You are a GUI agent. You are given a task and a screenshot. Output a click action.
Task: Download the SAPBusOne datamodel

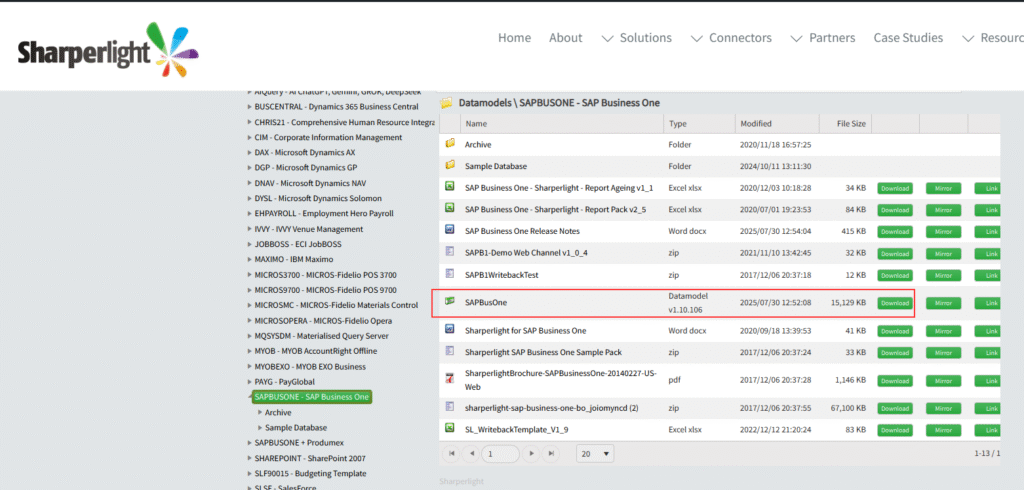tap(895, 303)
